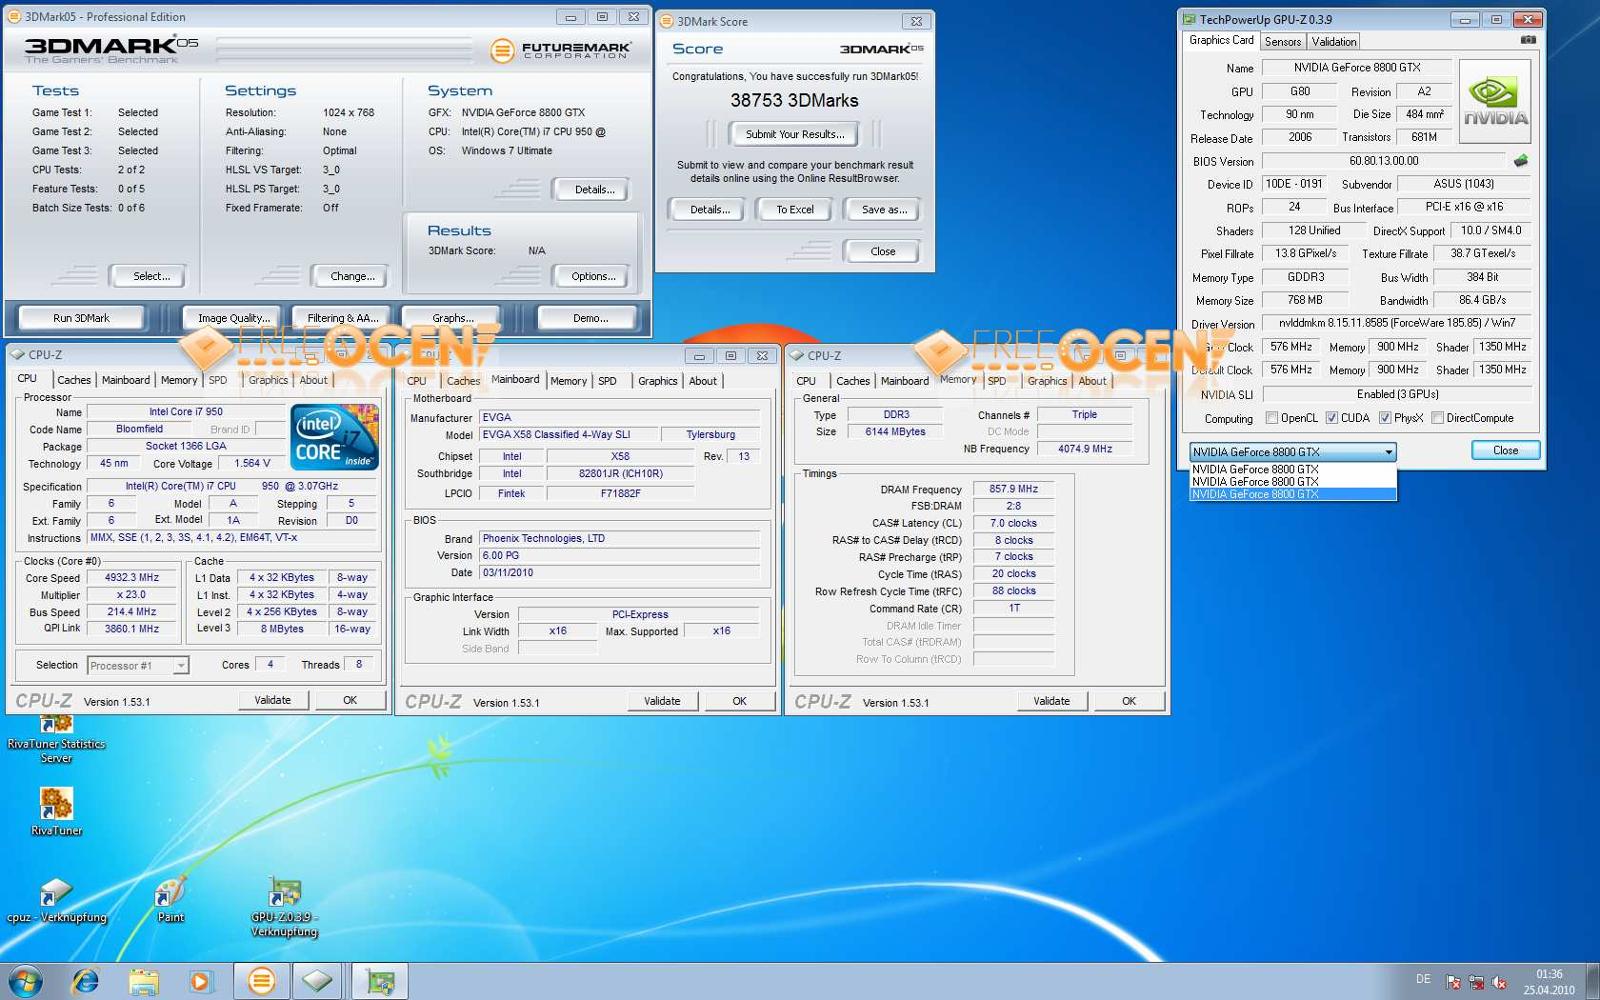Screen dimensions: 1600x1000
Task: Toggle the PhysX checkbox in GPU-Z
Action: coord(1385,418)
